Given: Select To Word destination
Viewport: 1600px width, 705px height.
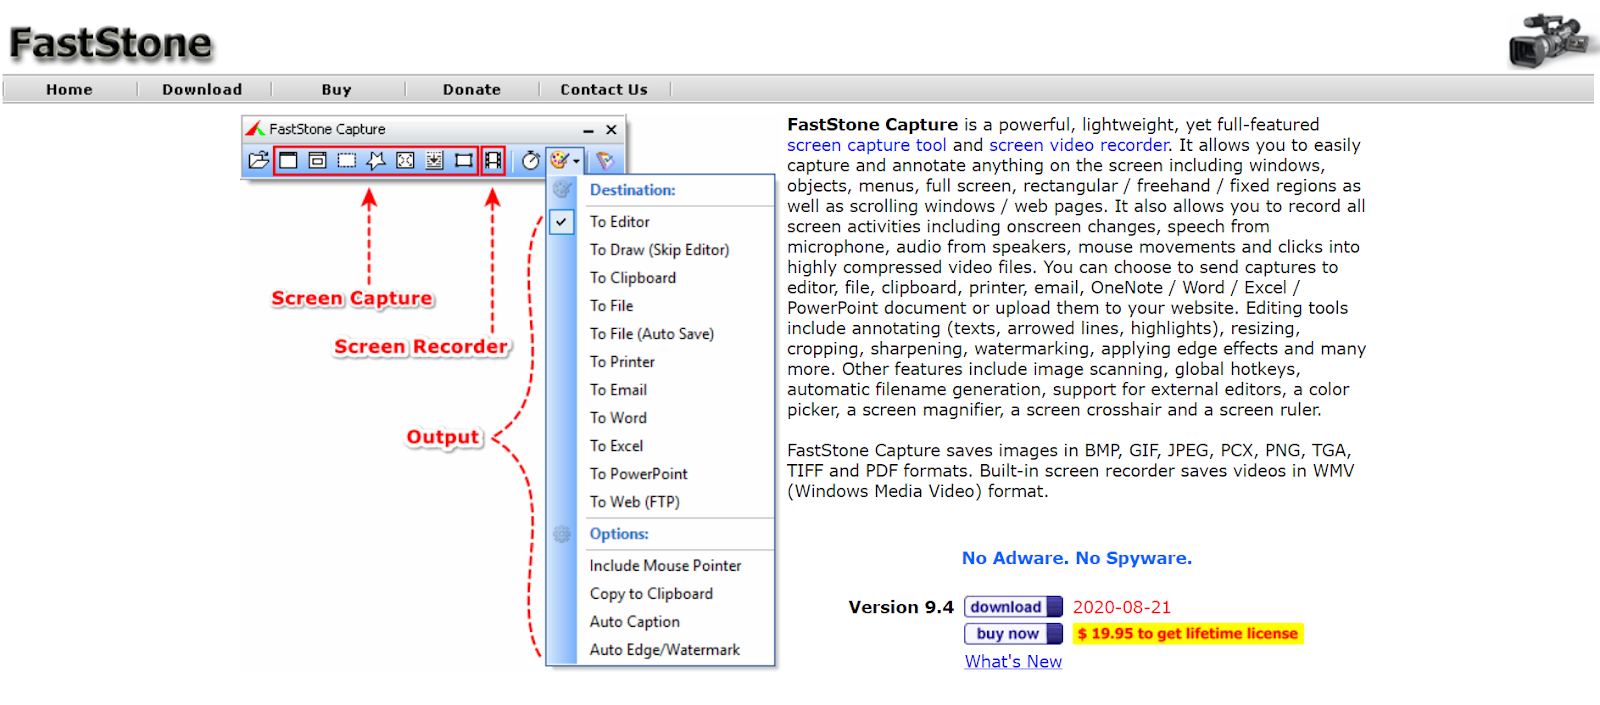Looking at the screenshot, I should (618, 418).
